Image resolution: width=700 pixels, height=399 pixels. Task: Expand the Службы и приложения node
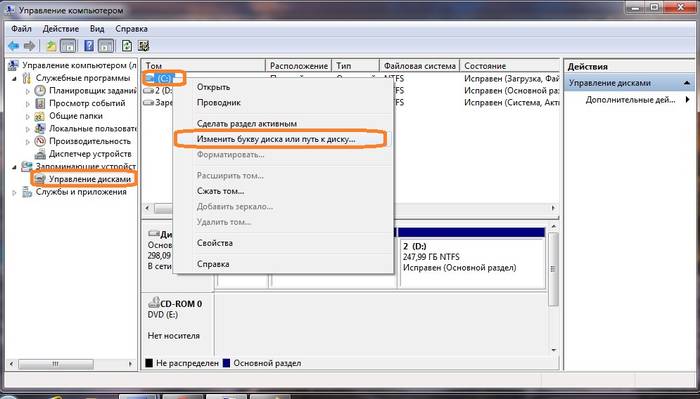click(x=14, y=192)
